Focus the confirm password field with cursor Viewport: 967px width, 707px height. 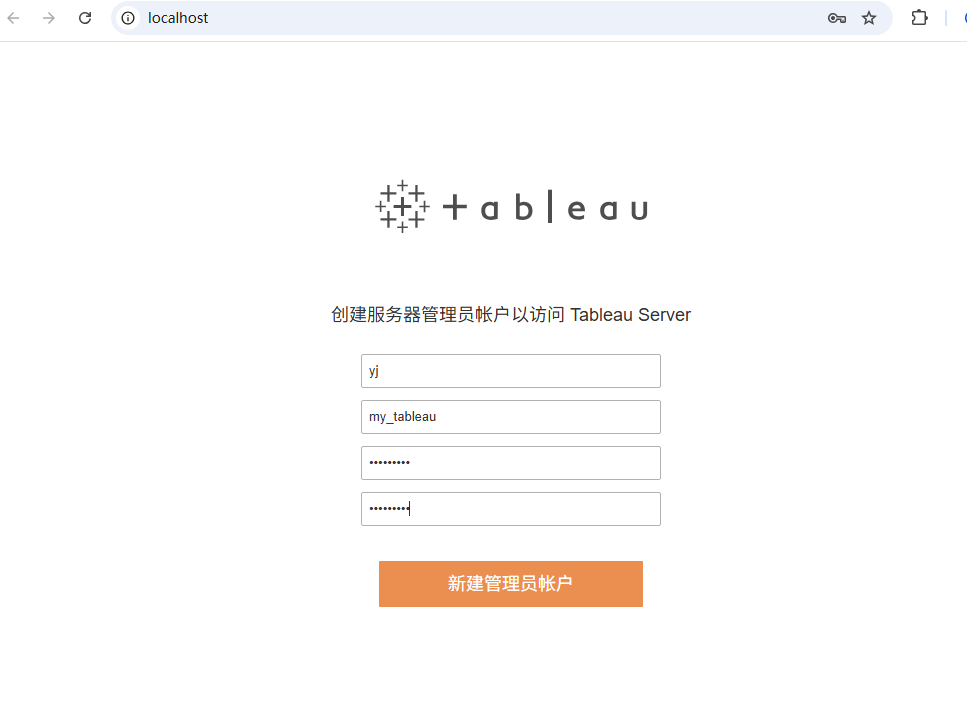click(x=511, y=509)
